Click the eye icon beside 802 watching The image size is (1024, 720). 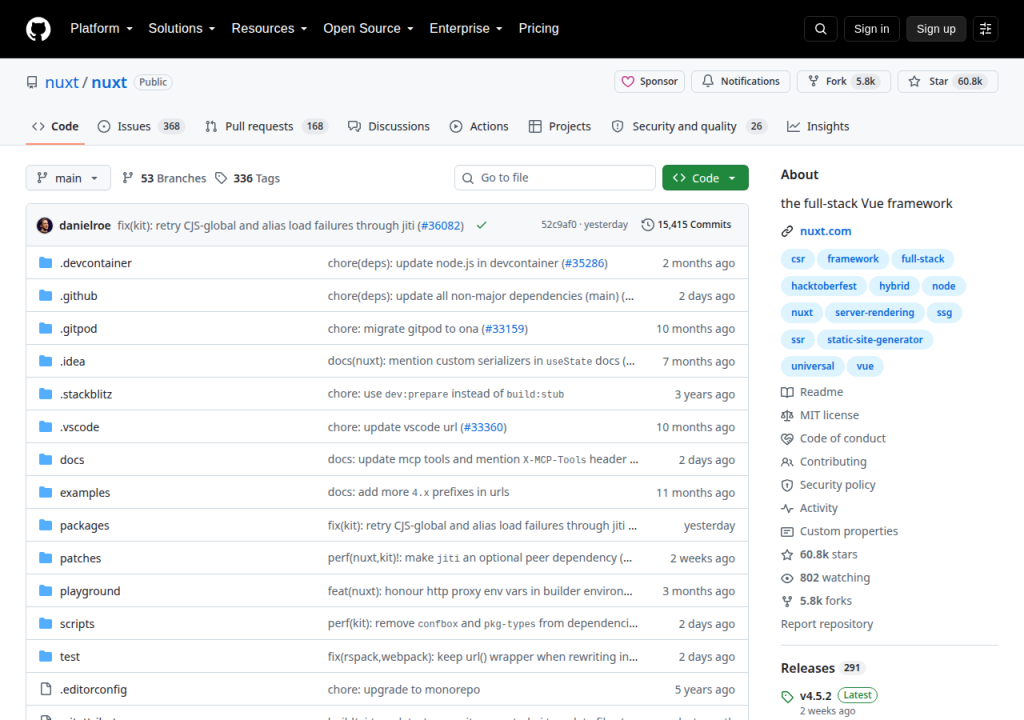[x=787, y=578]
